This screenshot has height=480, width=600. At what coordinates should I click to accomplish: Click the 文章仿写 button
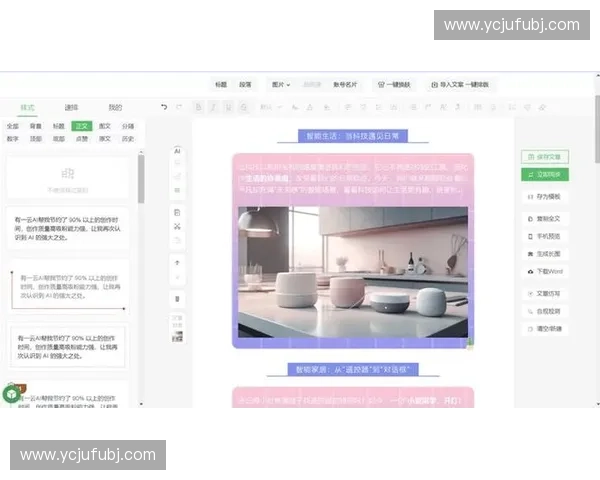(x=545, y=294)
